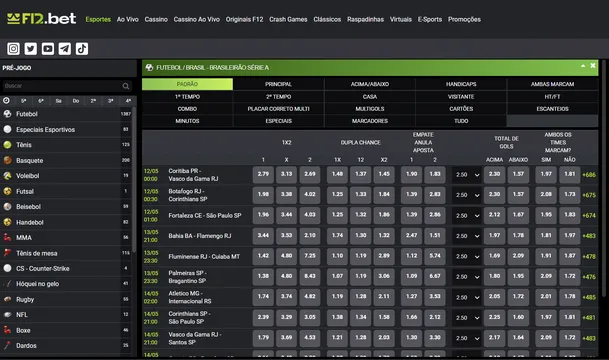Select Rugby in the sports list

pos(66,299)
